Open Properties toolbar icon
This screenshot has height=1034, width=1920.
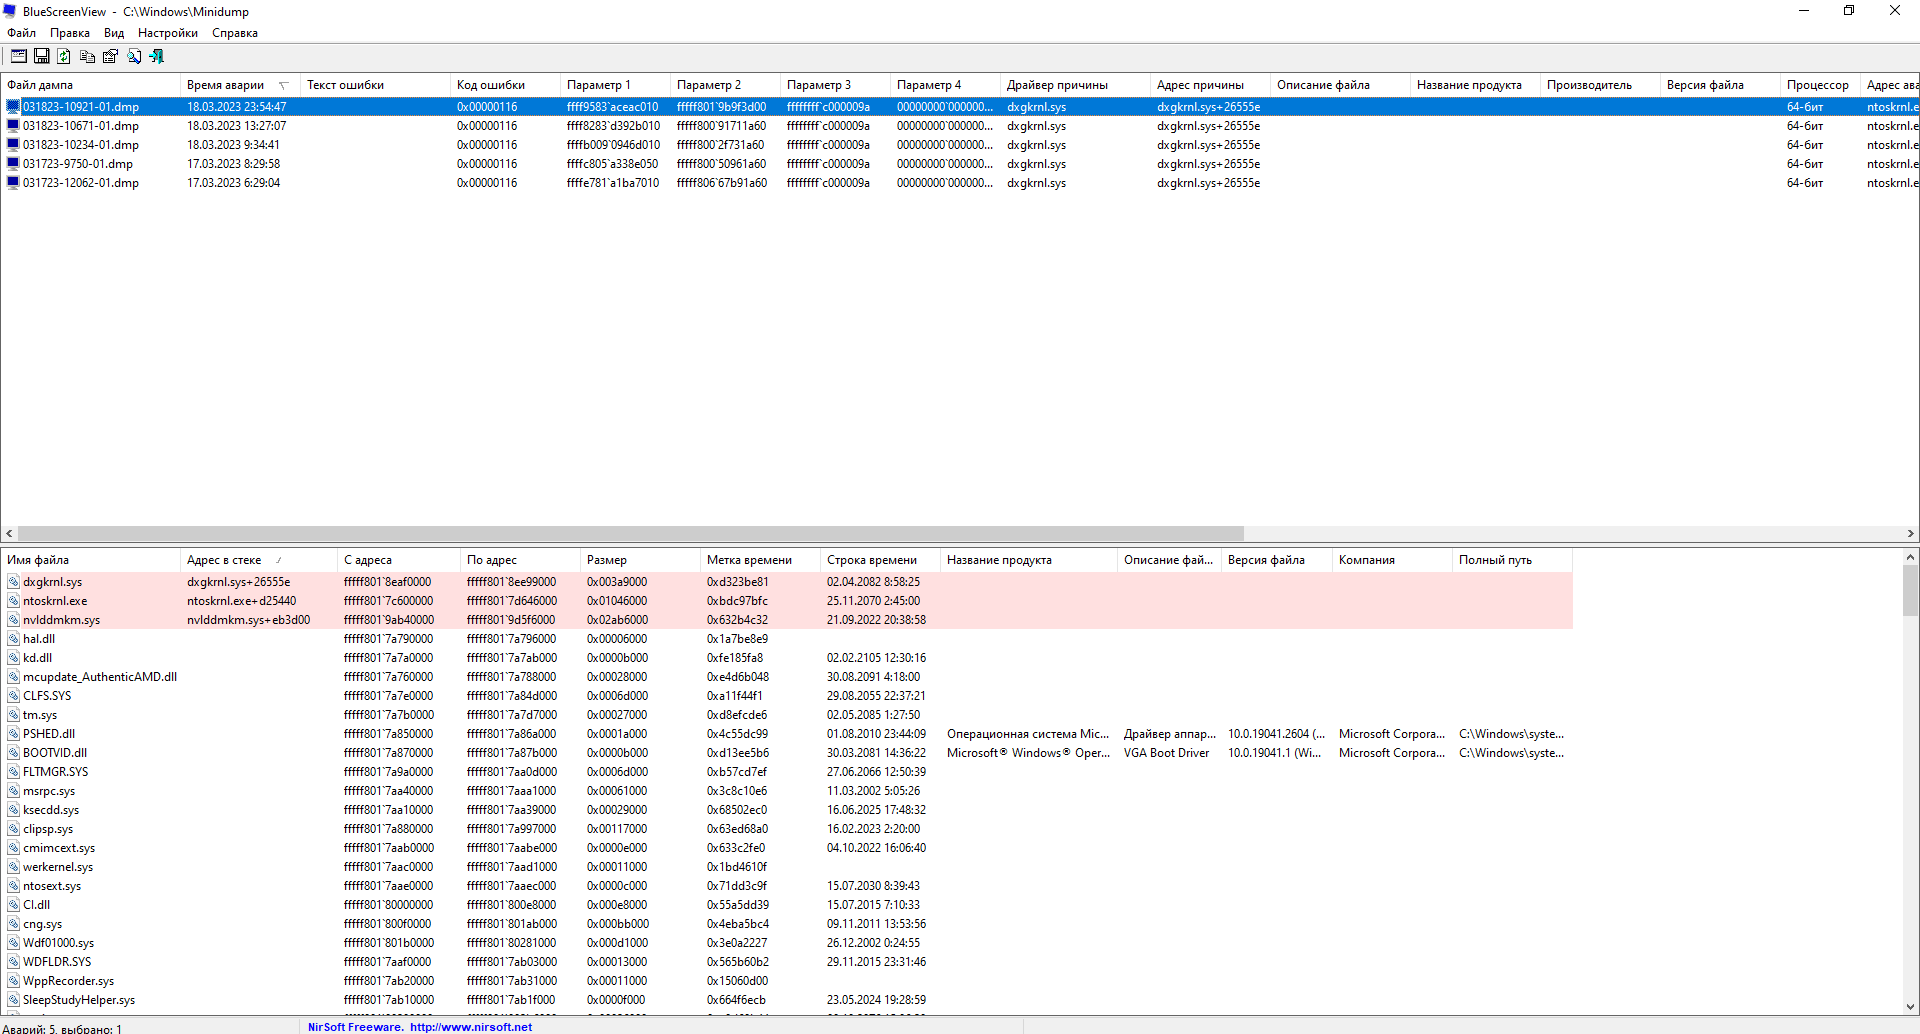pyautogui.click(x=110, y=56)
